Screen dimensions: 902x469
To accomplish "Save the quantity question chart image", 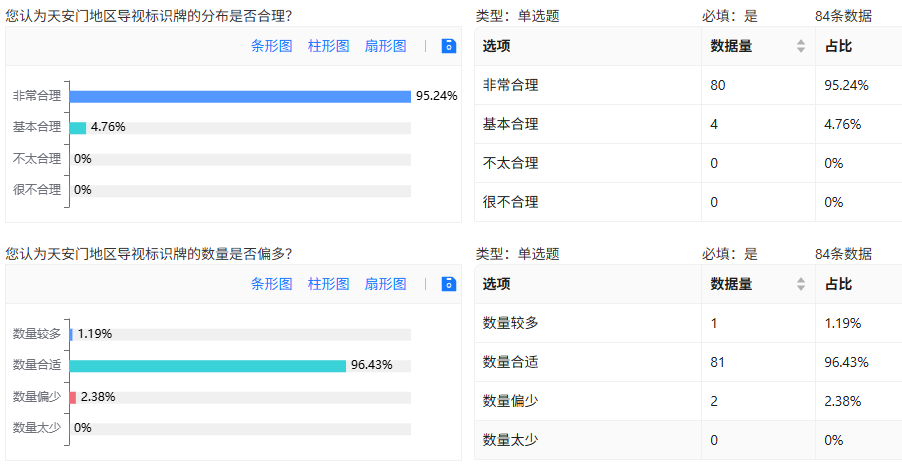I will pyautogui.click(x=449, y=284).
